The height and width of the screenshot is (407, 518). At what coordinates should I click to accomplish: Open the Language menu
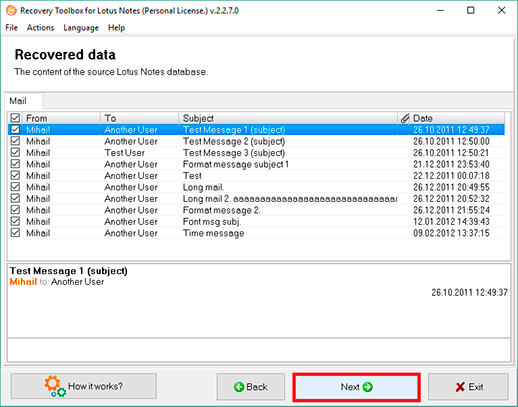click(x=81, y=28)
